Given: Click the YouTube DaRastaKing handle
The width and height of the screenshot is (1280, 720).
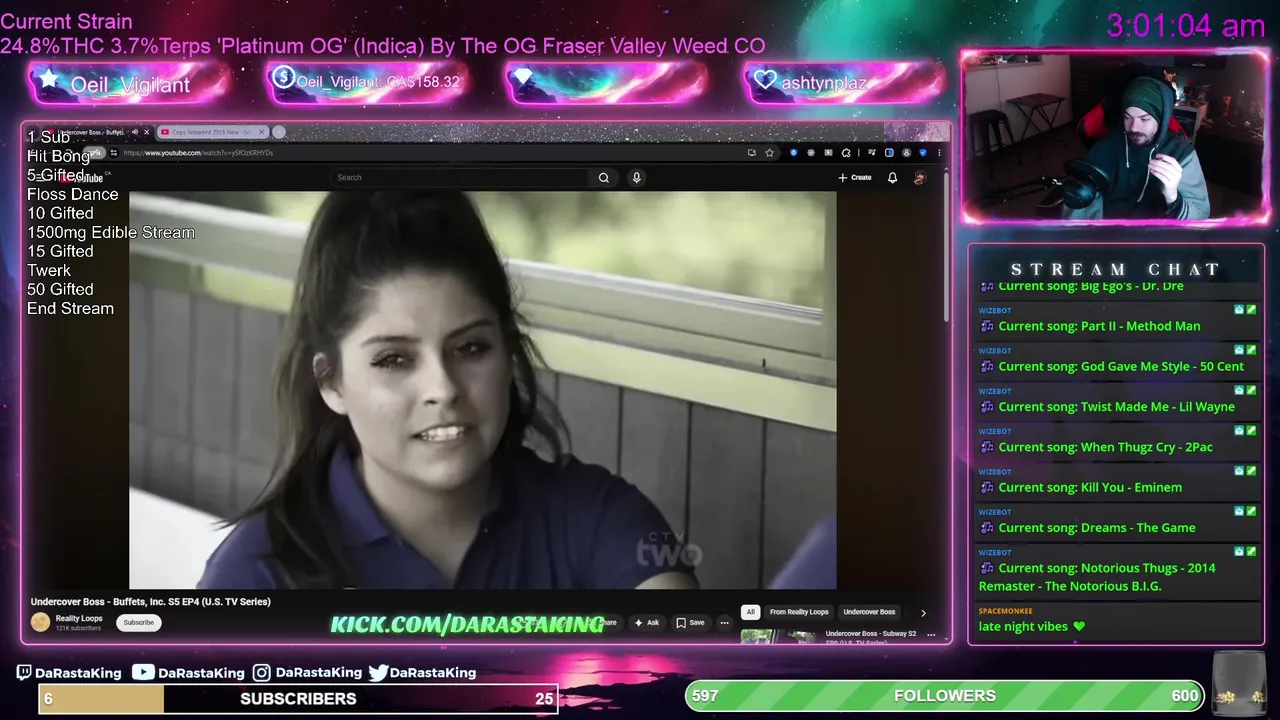Looking at the screenshot, I should 189,673.
